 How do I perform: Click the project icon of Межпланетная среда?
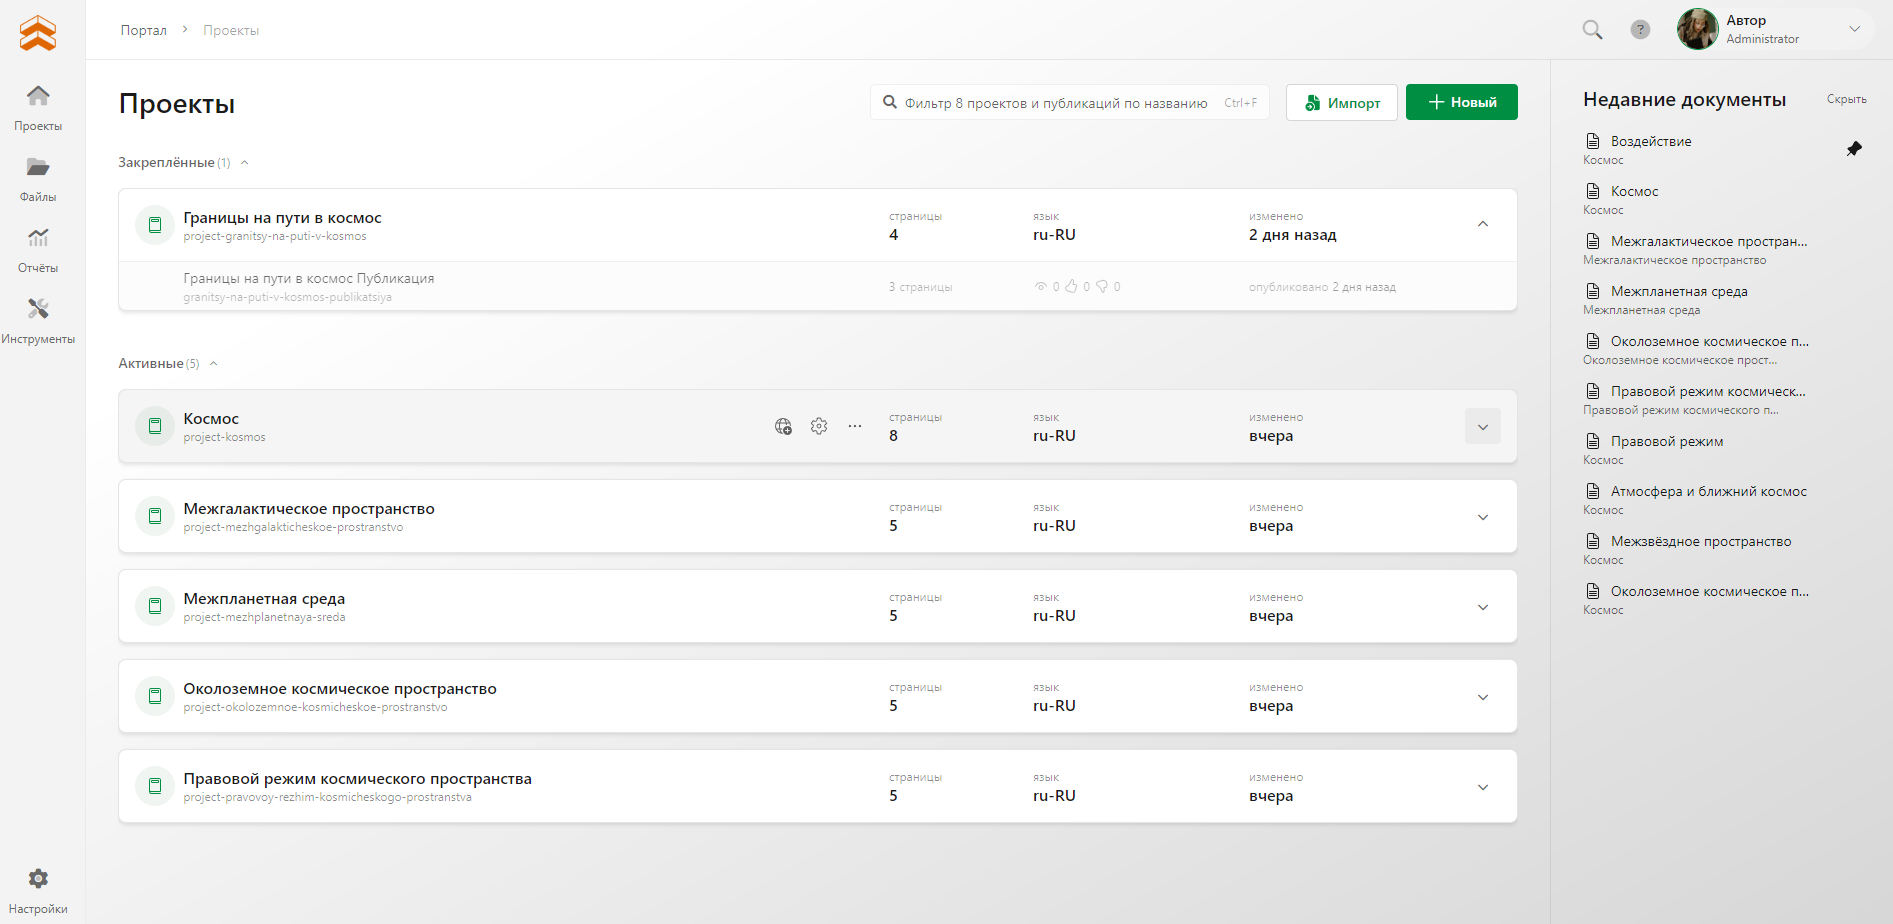tap(155, 606)
